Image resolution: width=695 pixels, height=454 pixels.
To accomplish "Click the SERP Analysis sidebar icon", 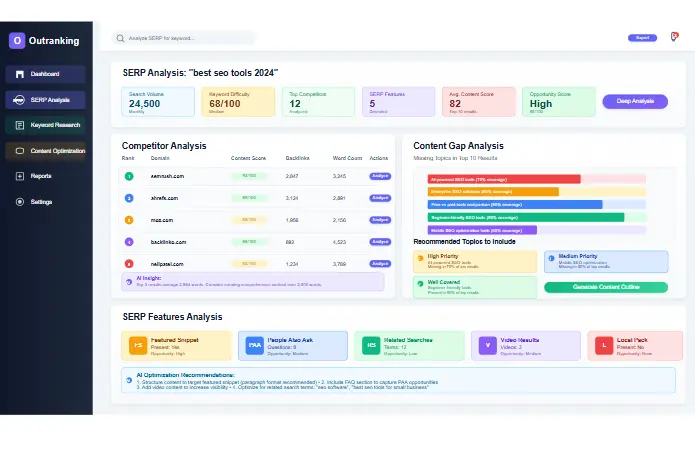I will pos(19,100).
